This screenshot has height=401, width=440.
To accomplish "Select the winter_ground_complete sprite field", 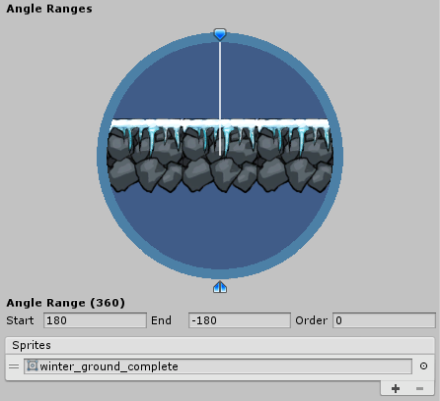I will pyautogui.click(x=218, y=366).
